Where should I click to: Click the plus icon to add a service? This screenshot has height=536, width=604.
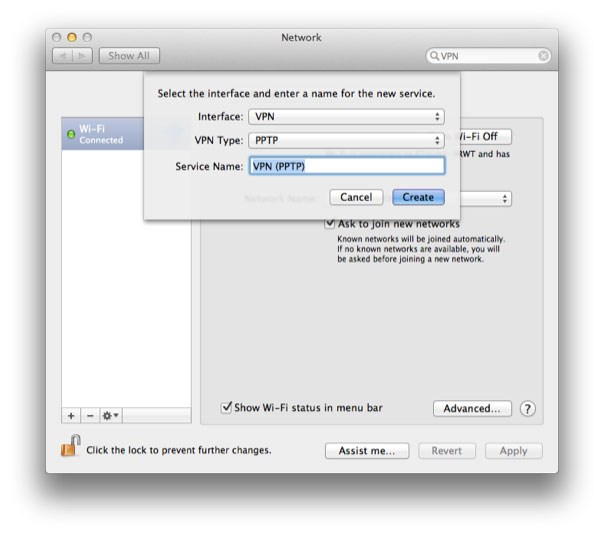(71, 416)
